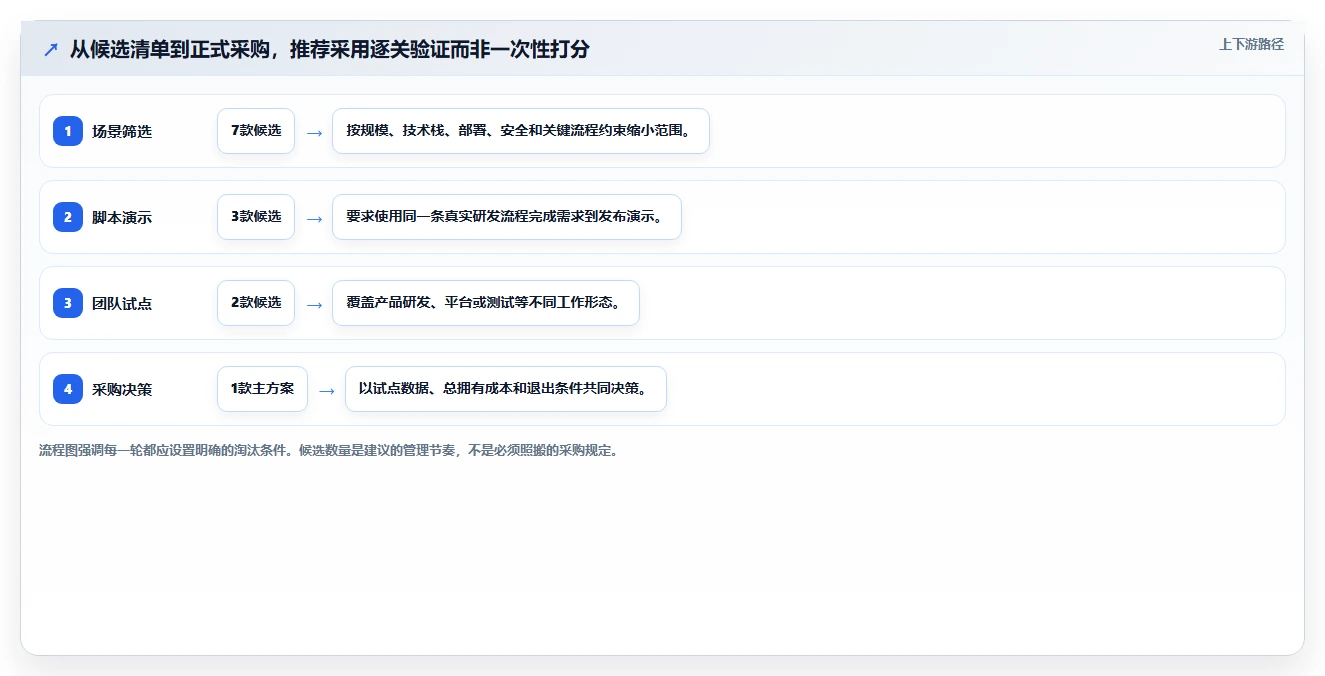The width and height of the screenshot is (1325, 676).
Task: Click the 3款候选 chip
Action: [256, 217]
